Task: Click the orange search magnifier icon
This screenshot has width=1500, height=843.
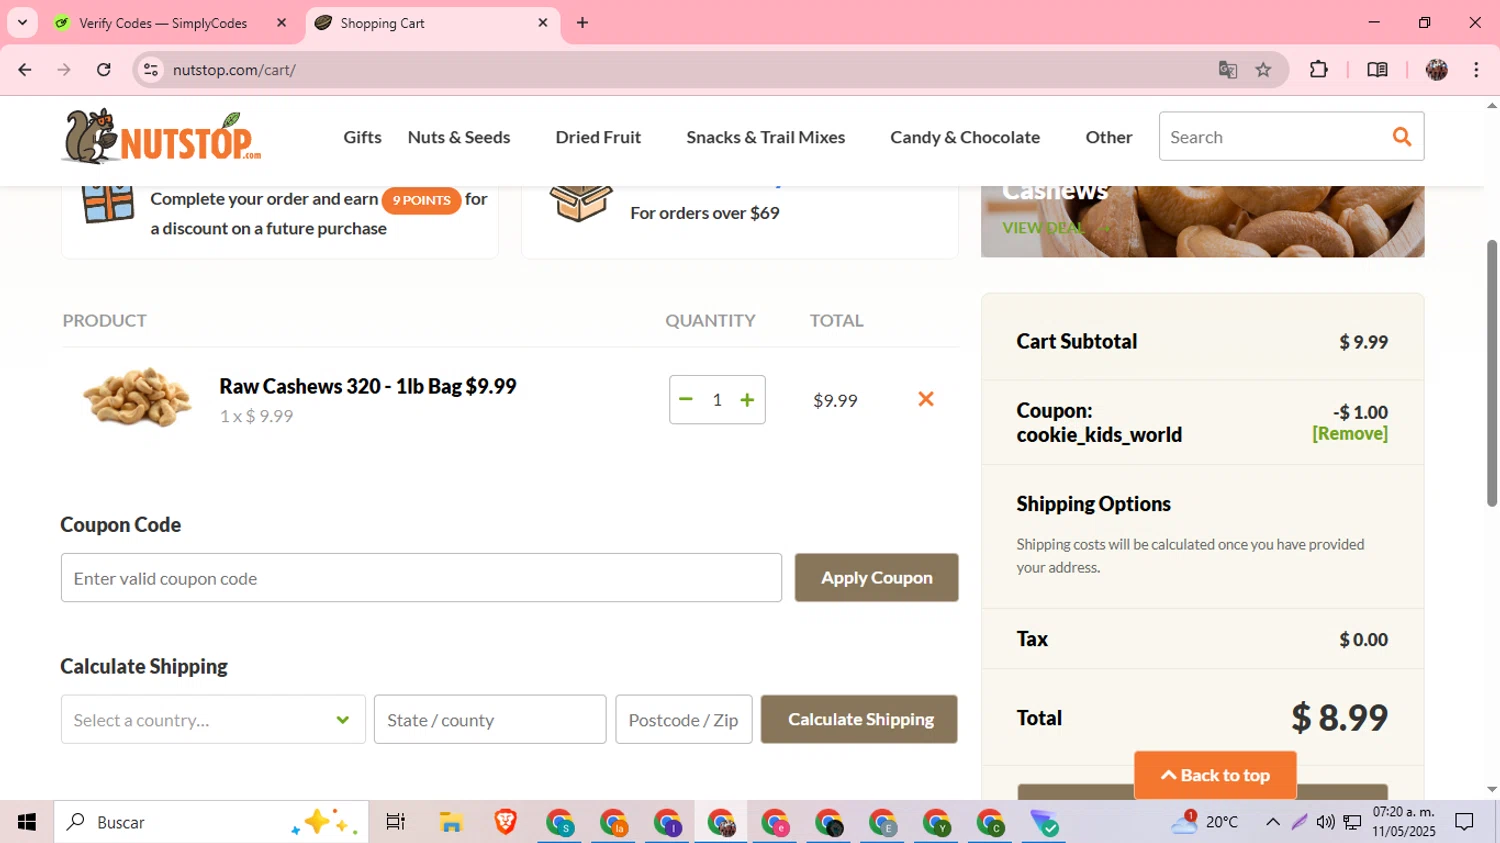Action: [1402, 137]
